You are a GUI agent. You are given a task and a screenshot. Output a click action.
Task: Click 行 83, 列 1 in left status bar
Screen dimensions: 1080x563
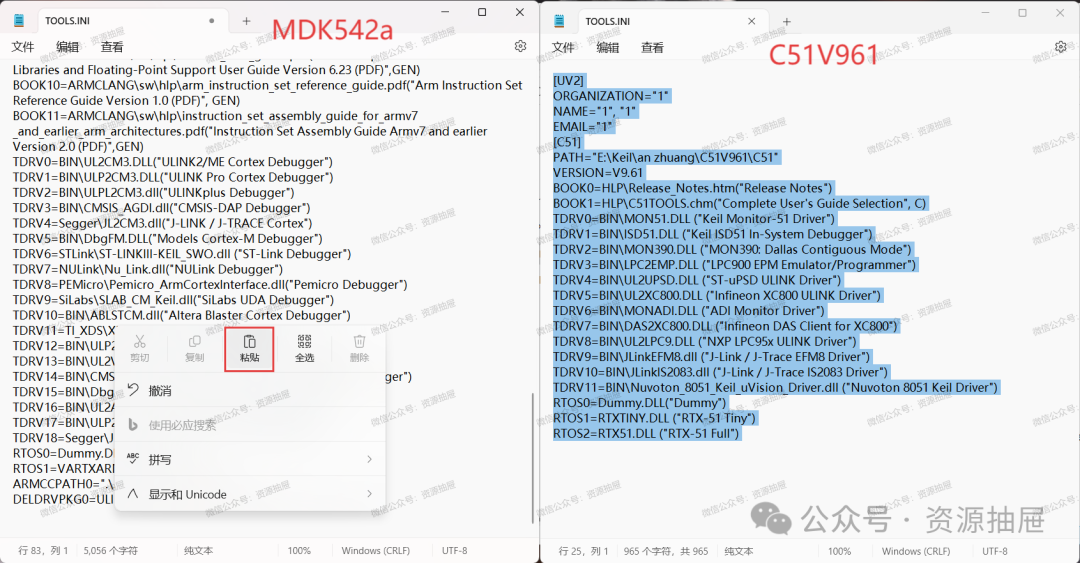(x=43, y=551)
